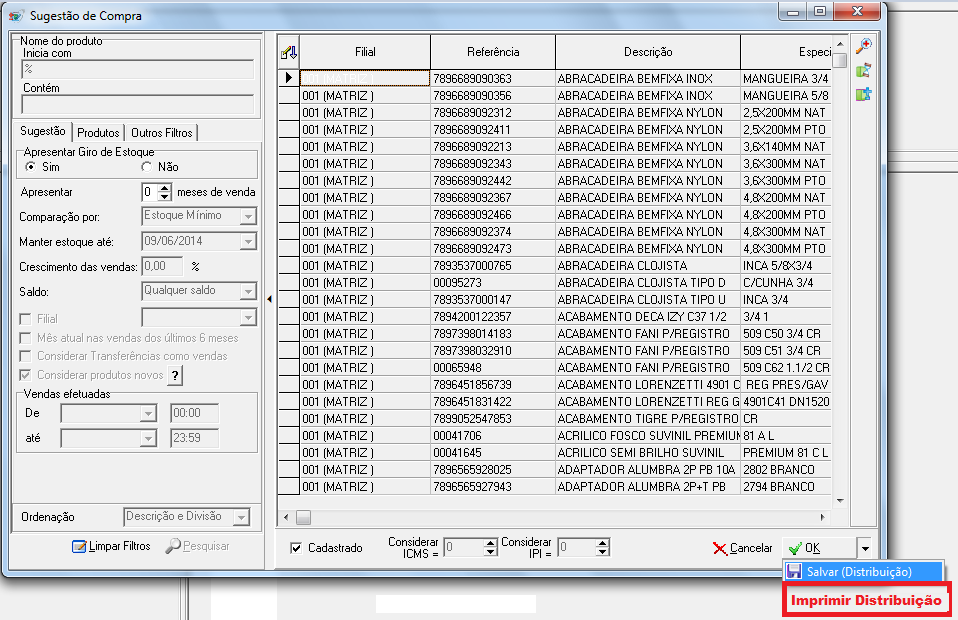Click the ACABAMENTO DECA IZY C37 1/2 cell
Screen dimensions: 958x620
647,317
